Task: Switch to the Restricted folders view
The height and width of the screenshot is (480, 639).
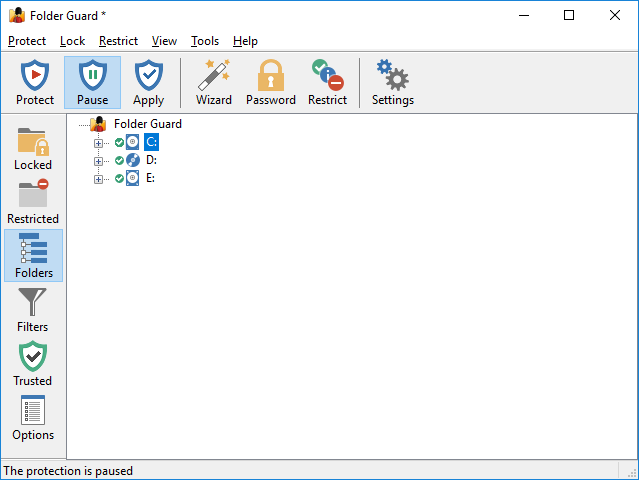Action: click(x=33, y=202)
